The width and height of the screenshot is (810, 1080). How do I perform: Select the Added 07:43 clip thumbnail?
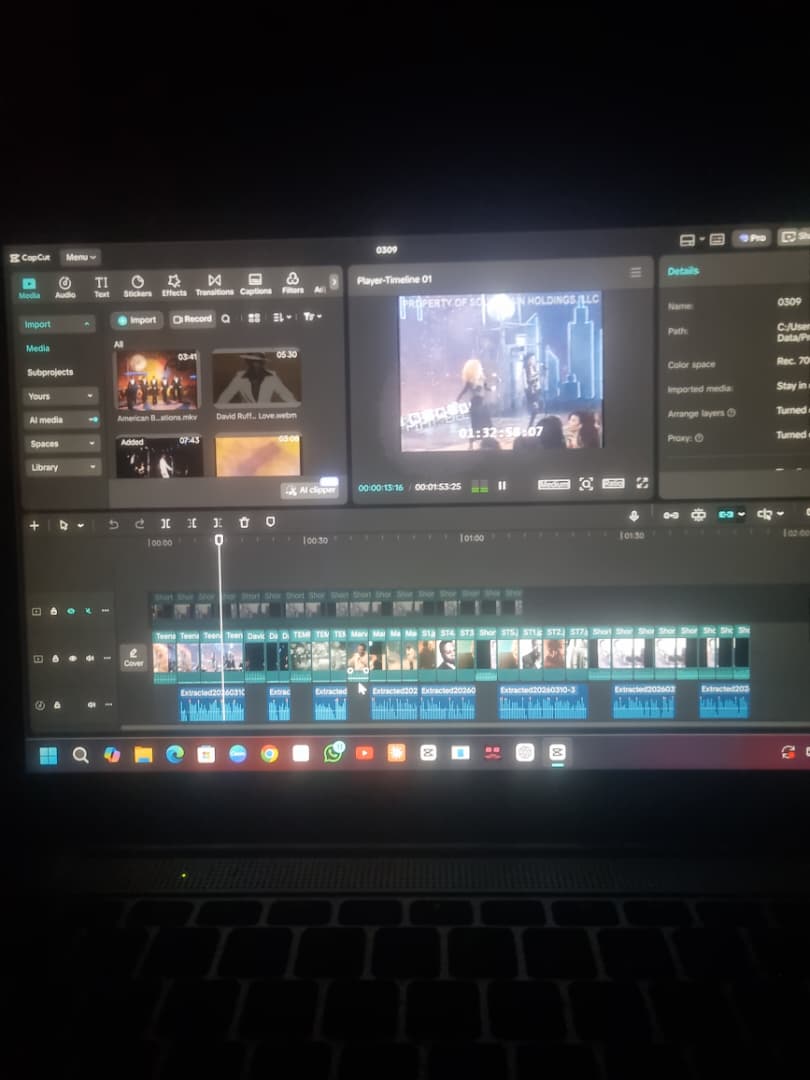coord(159,457)
